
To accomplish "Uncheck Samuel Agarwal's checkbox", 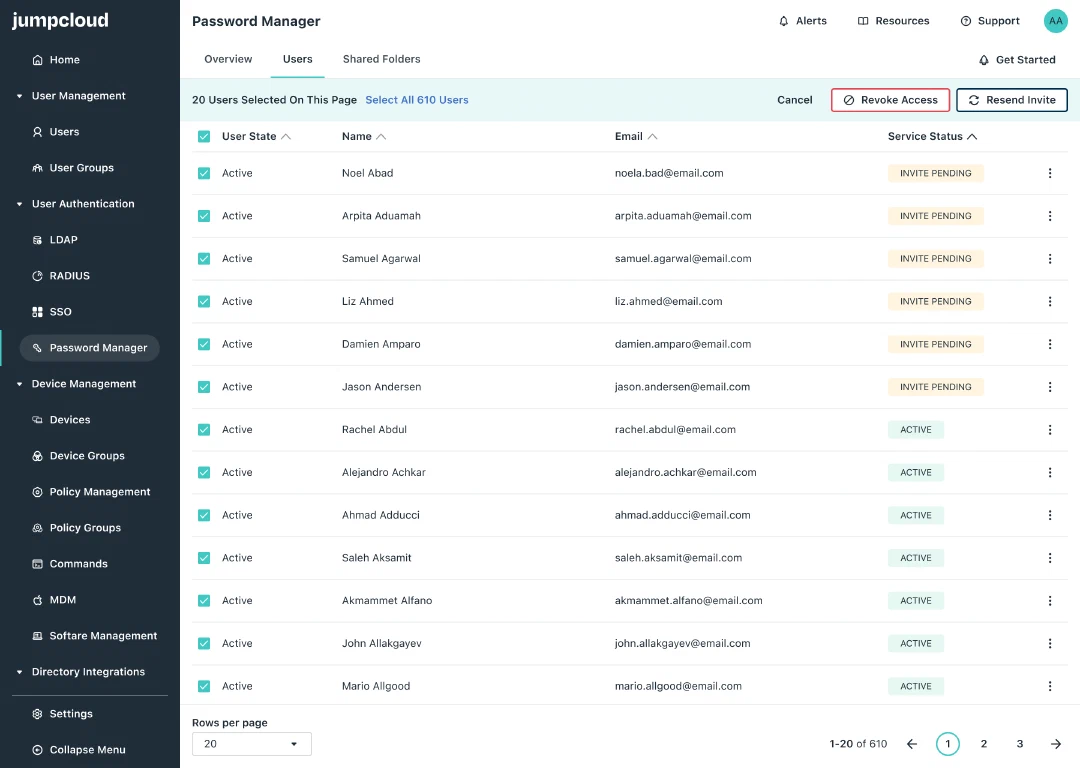I will 204,259.
